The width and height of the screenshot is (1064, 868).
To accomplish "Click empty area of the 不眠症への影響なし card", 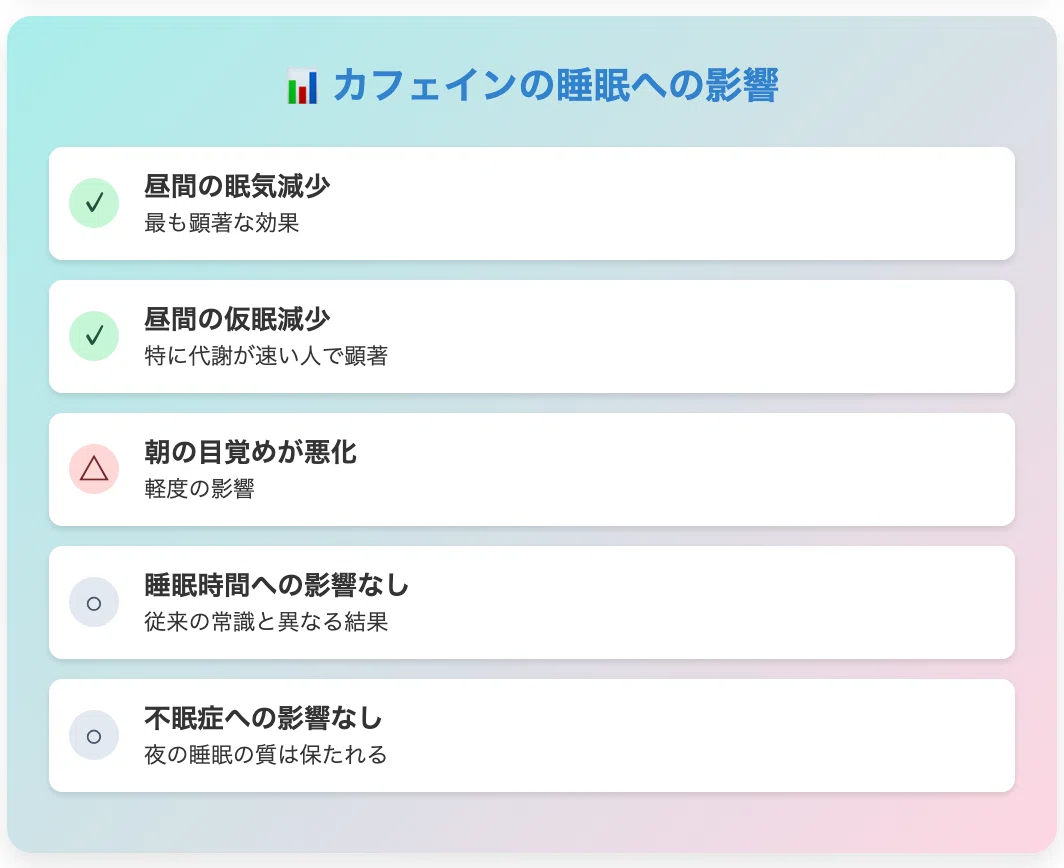I will point(679,735).
